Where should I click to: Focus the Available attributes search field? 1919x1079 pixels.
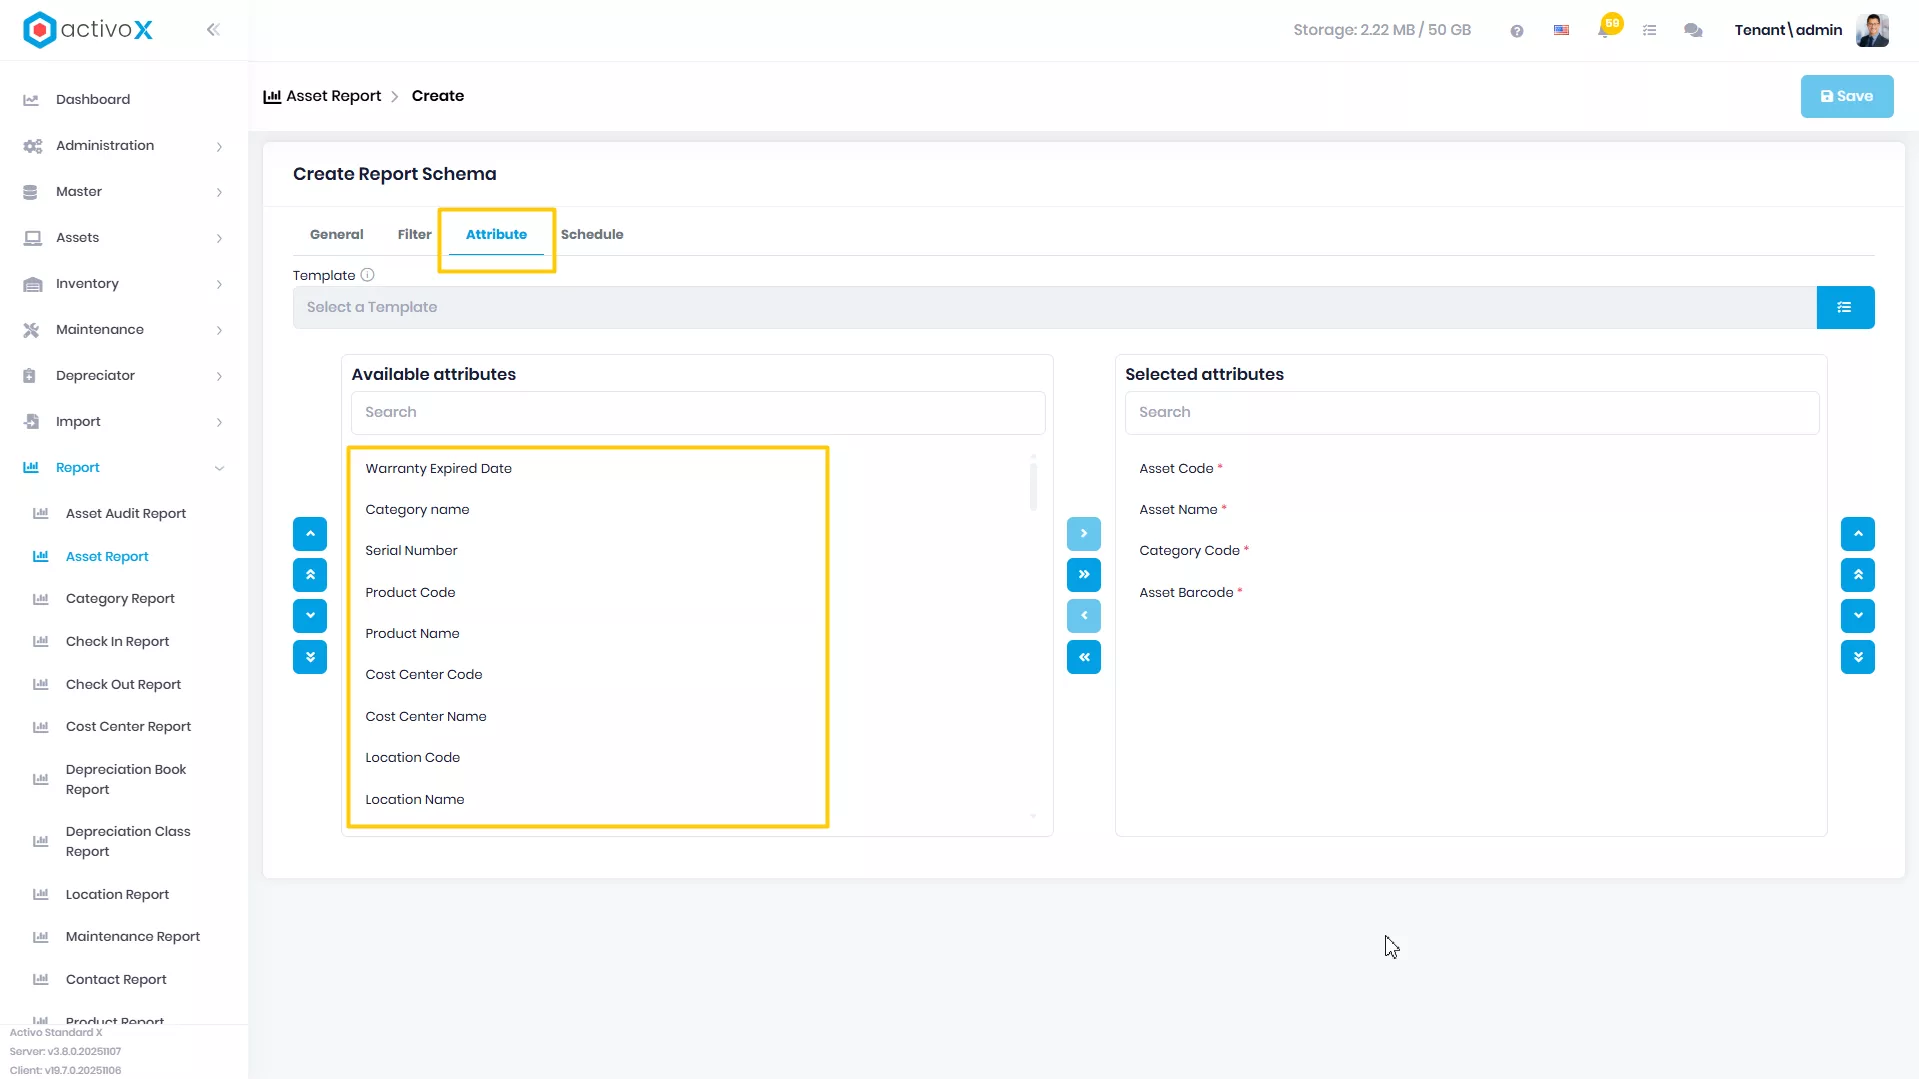pos(698,413)
